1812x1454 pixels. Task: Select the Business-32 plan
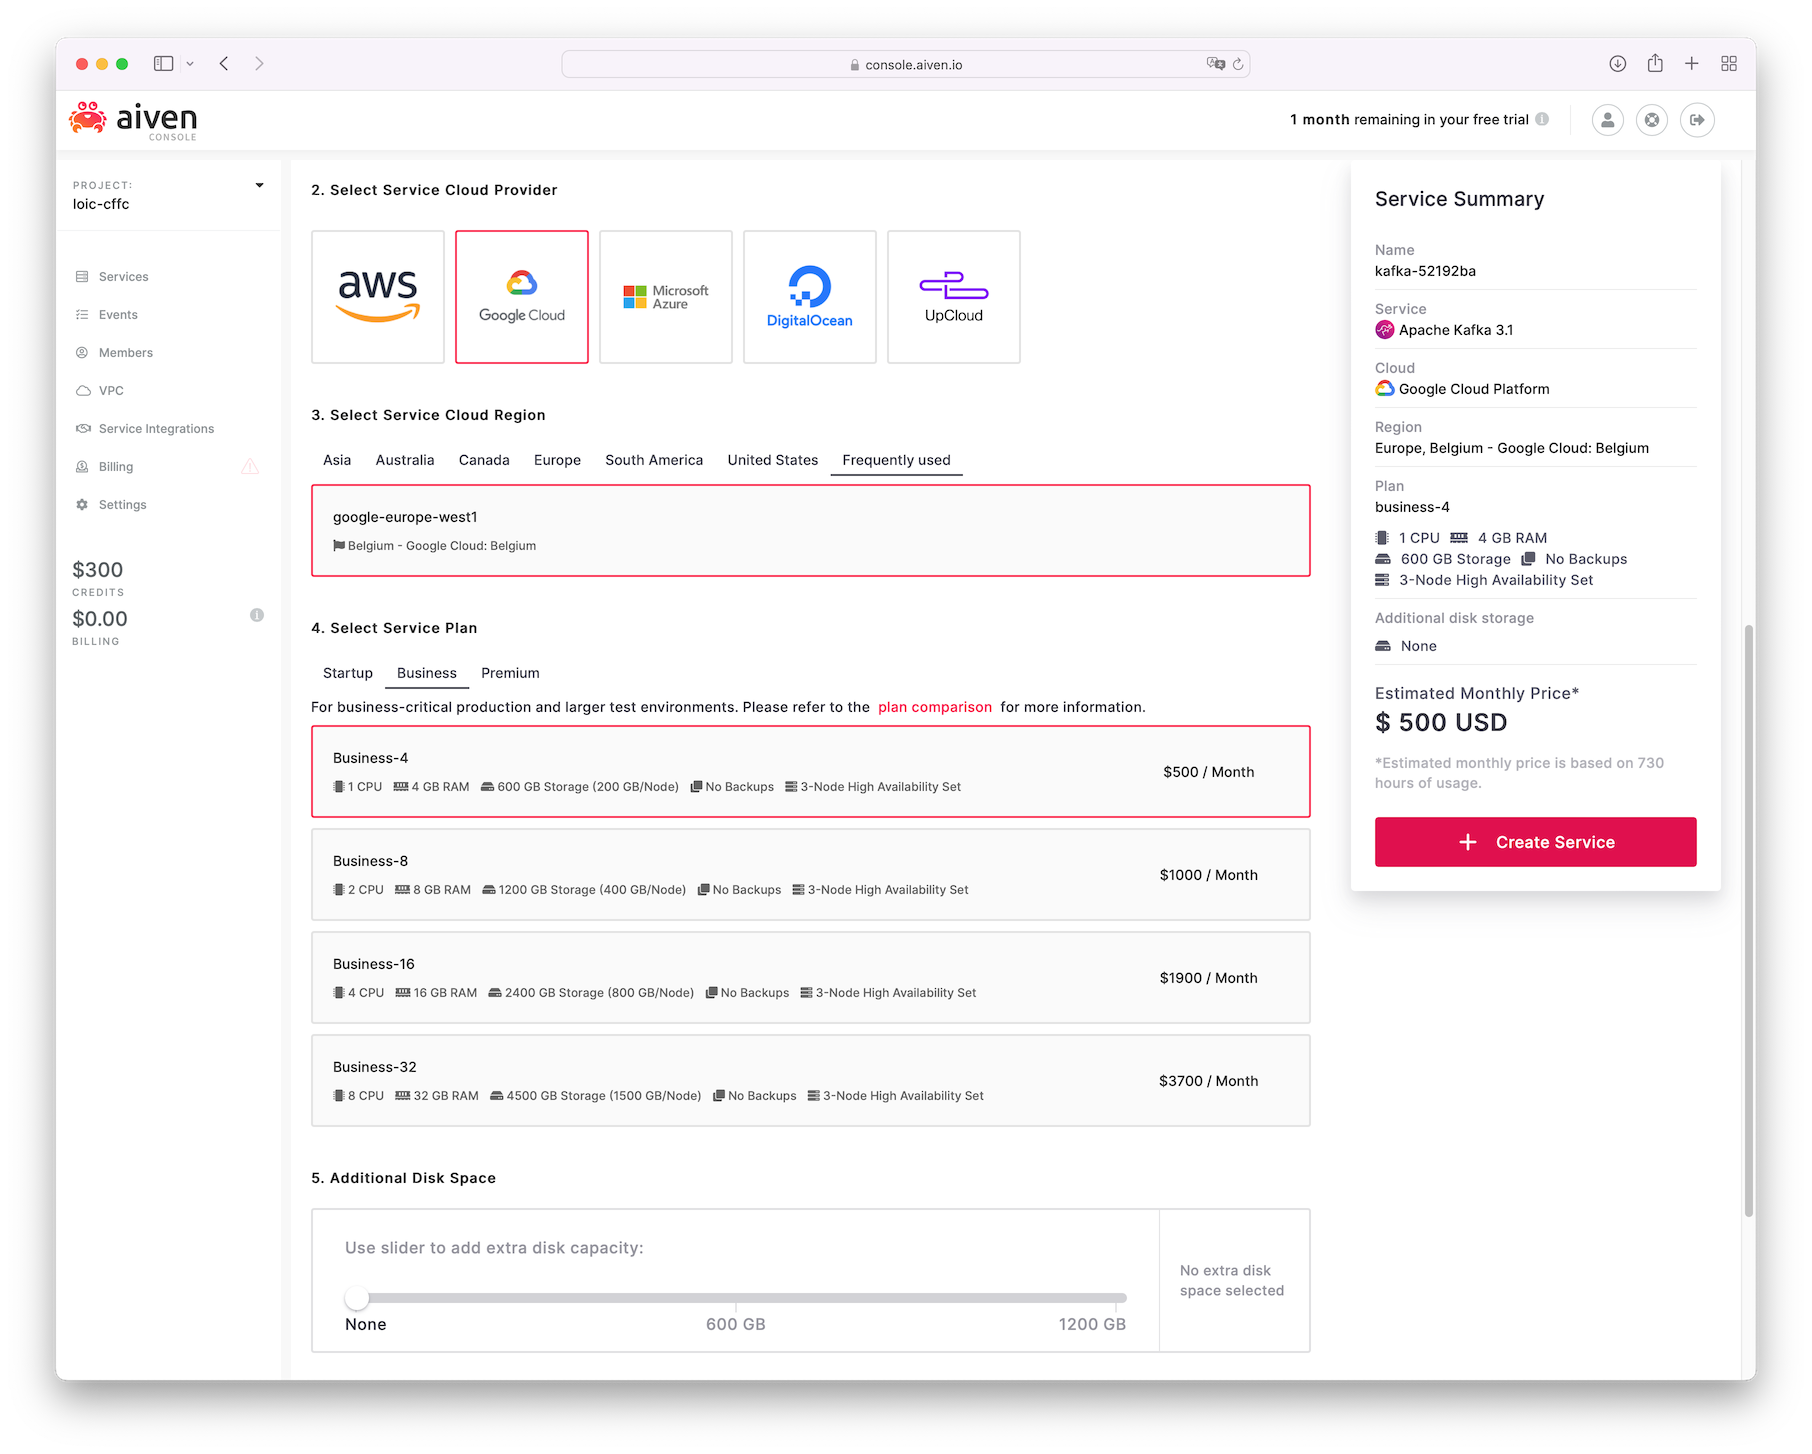click(x=811, y=1081)
